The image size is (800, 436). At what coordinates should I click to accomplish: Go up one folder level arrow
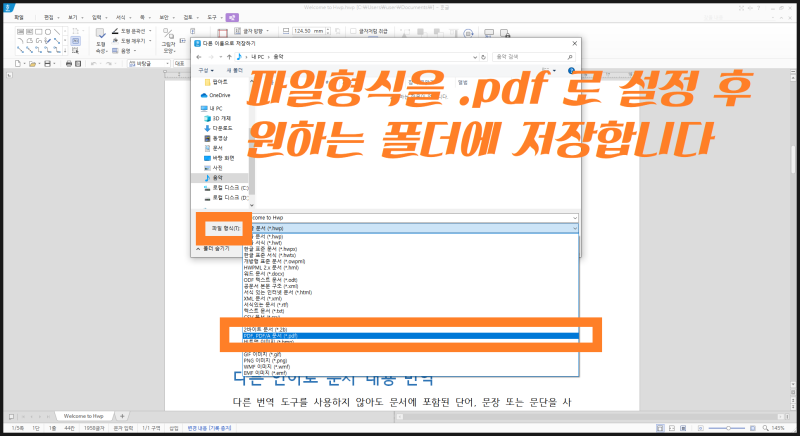coord(229,57)
